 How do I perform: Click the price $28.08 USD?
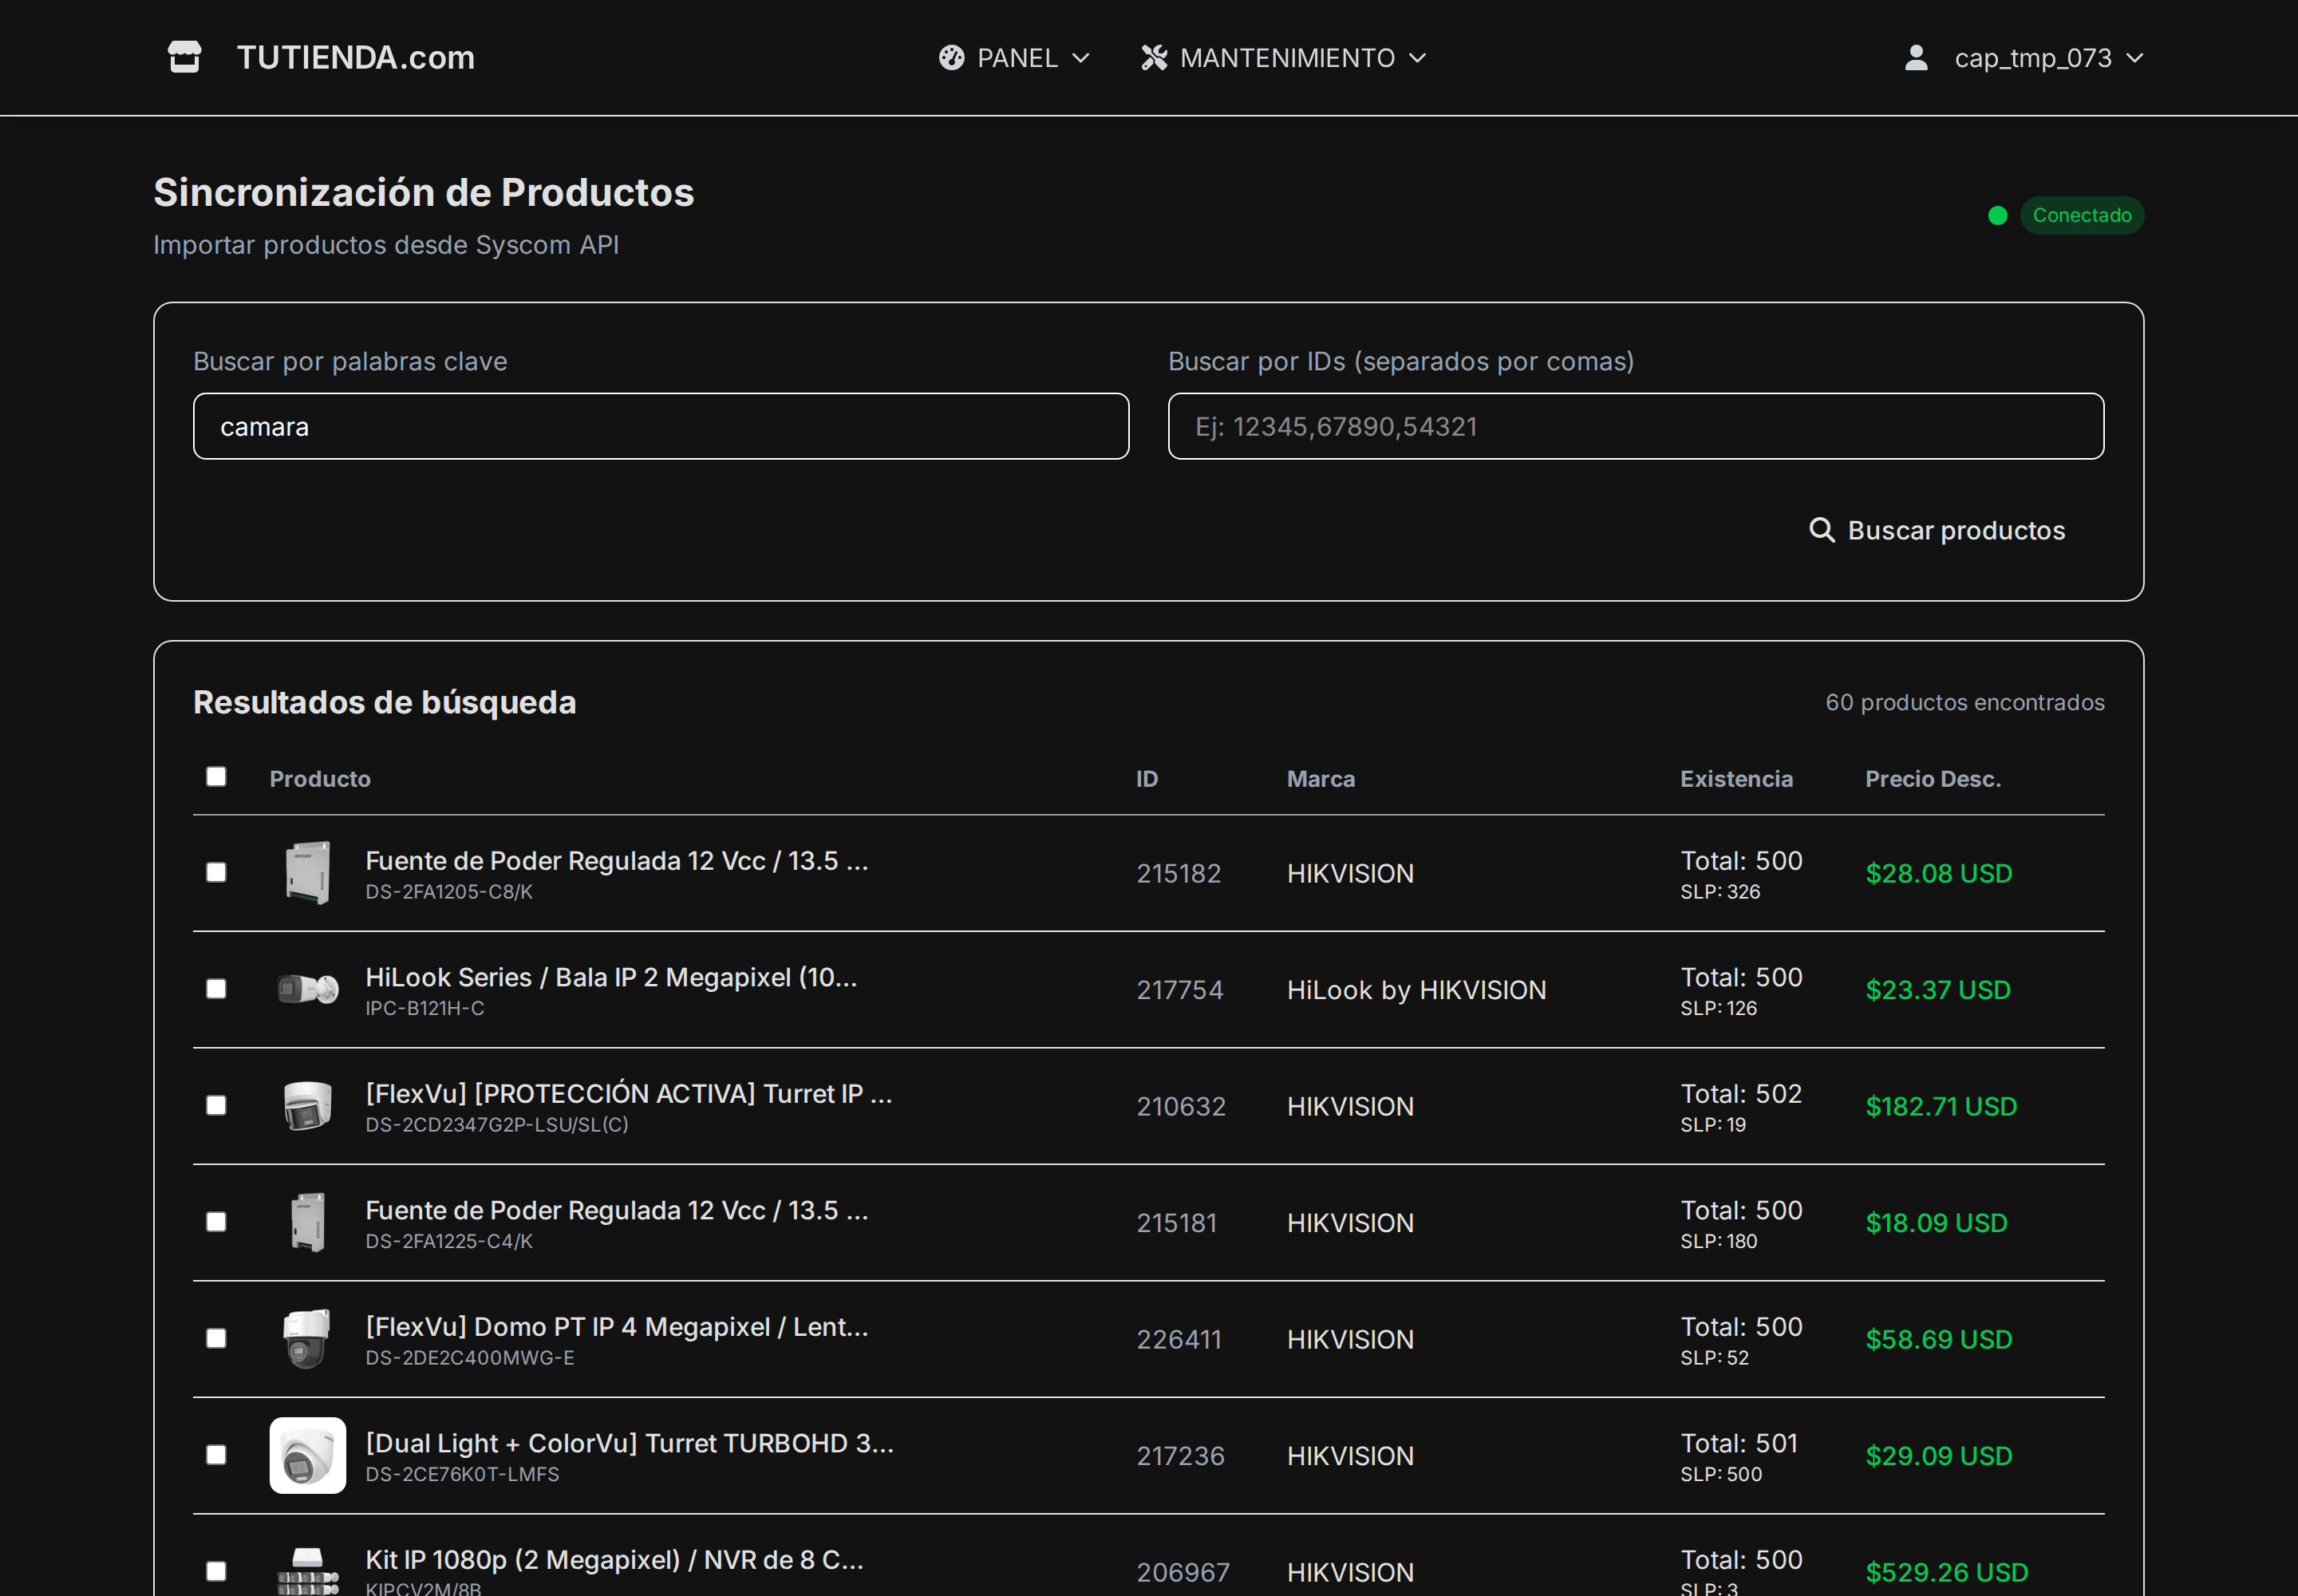point(1939,874)
